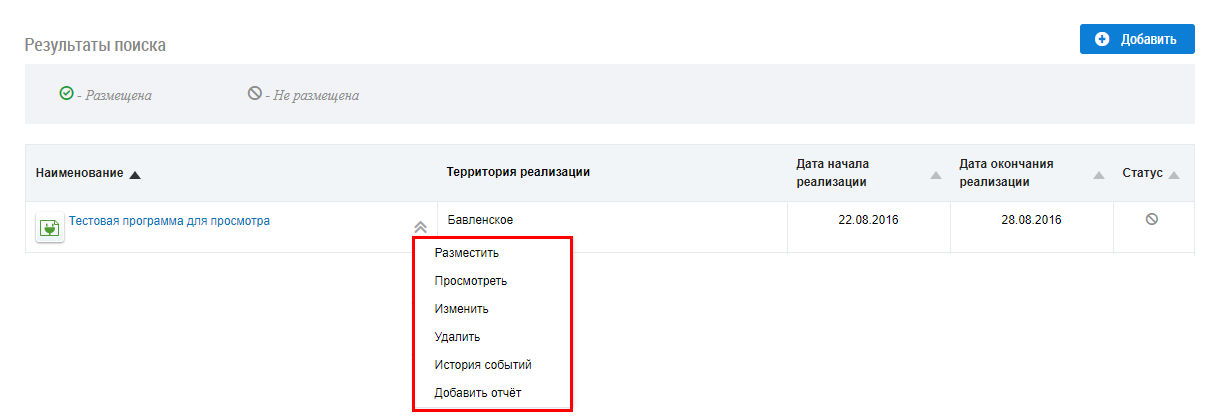Select Добавить отчёт menu entry

[x=477, y=393]
